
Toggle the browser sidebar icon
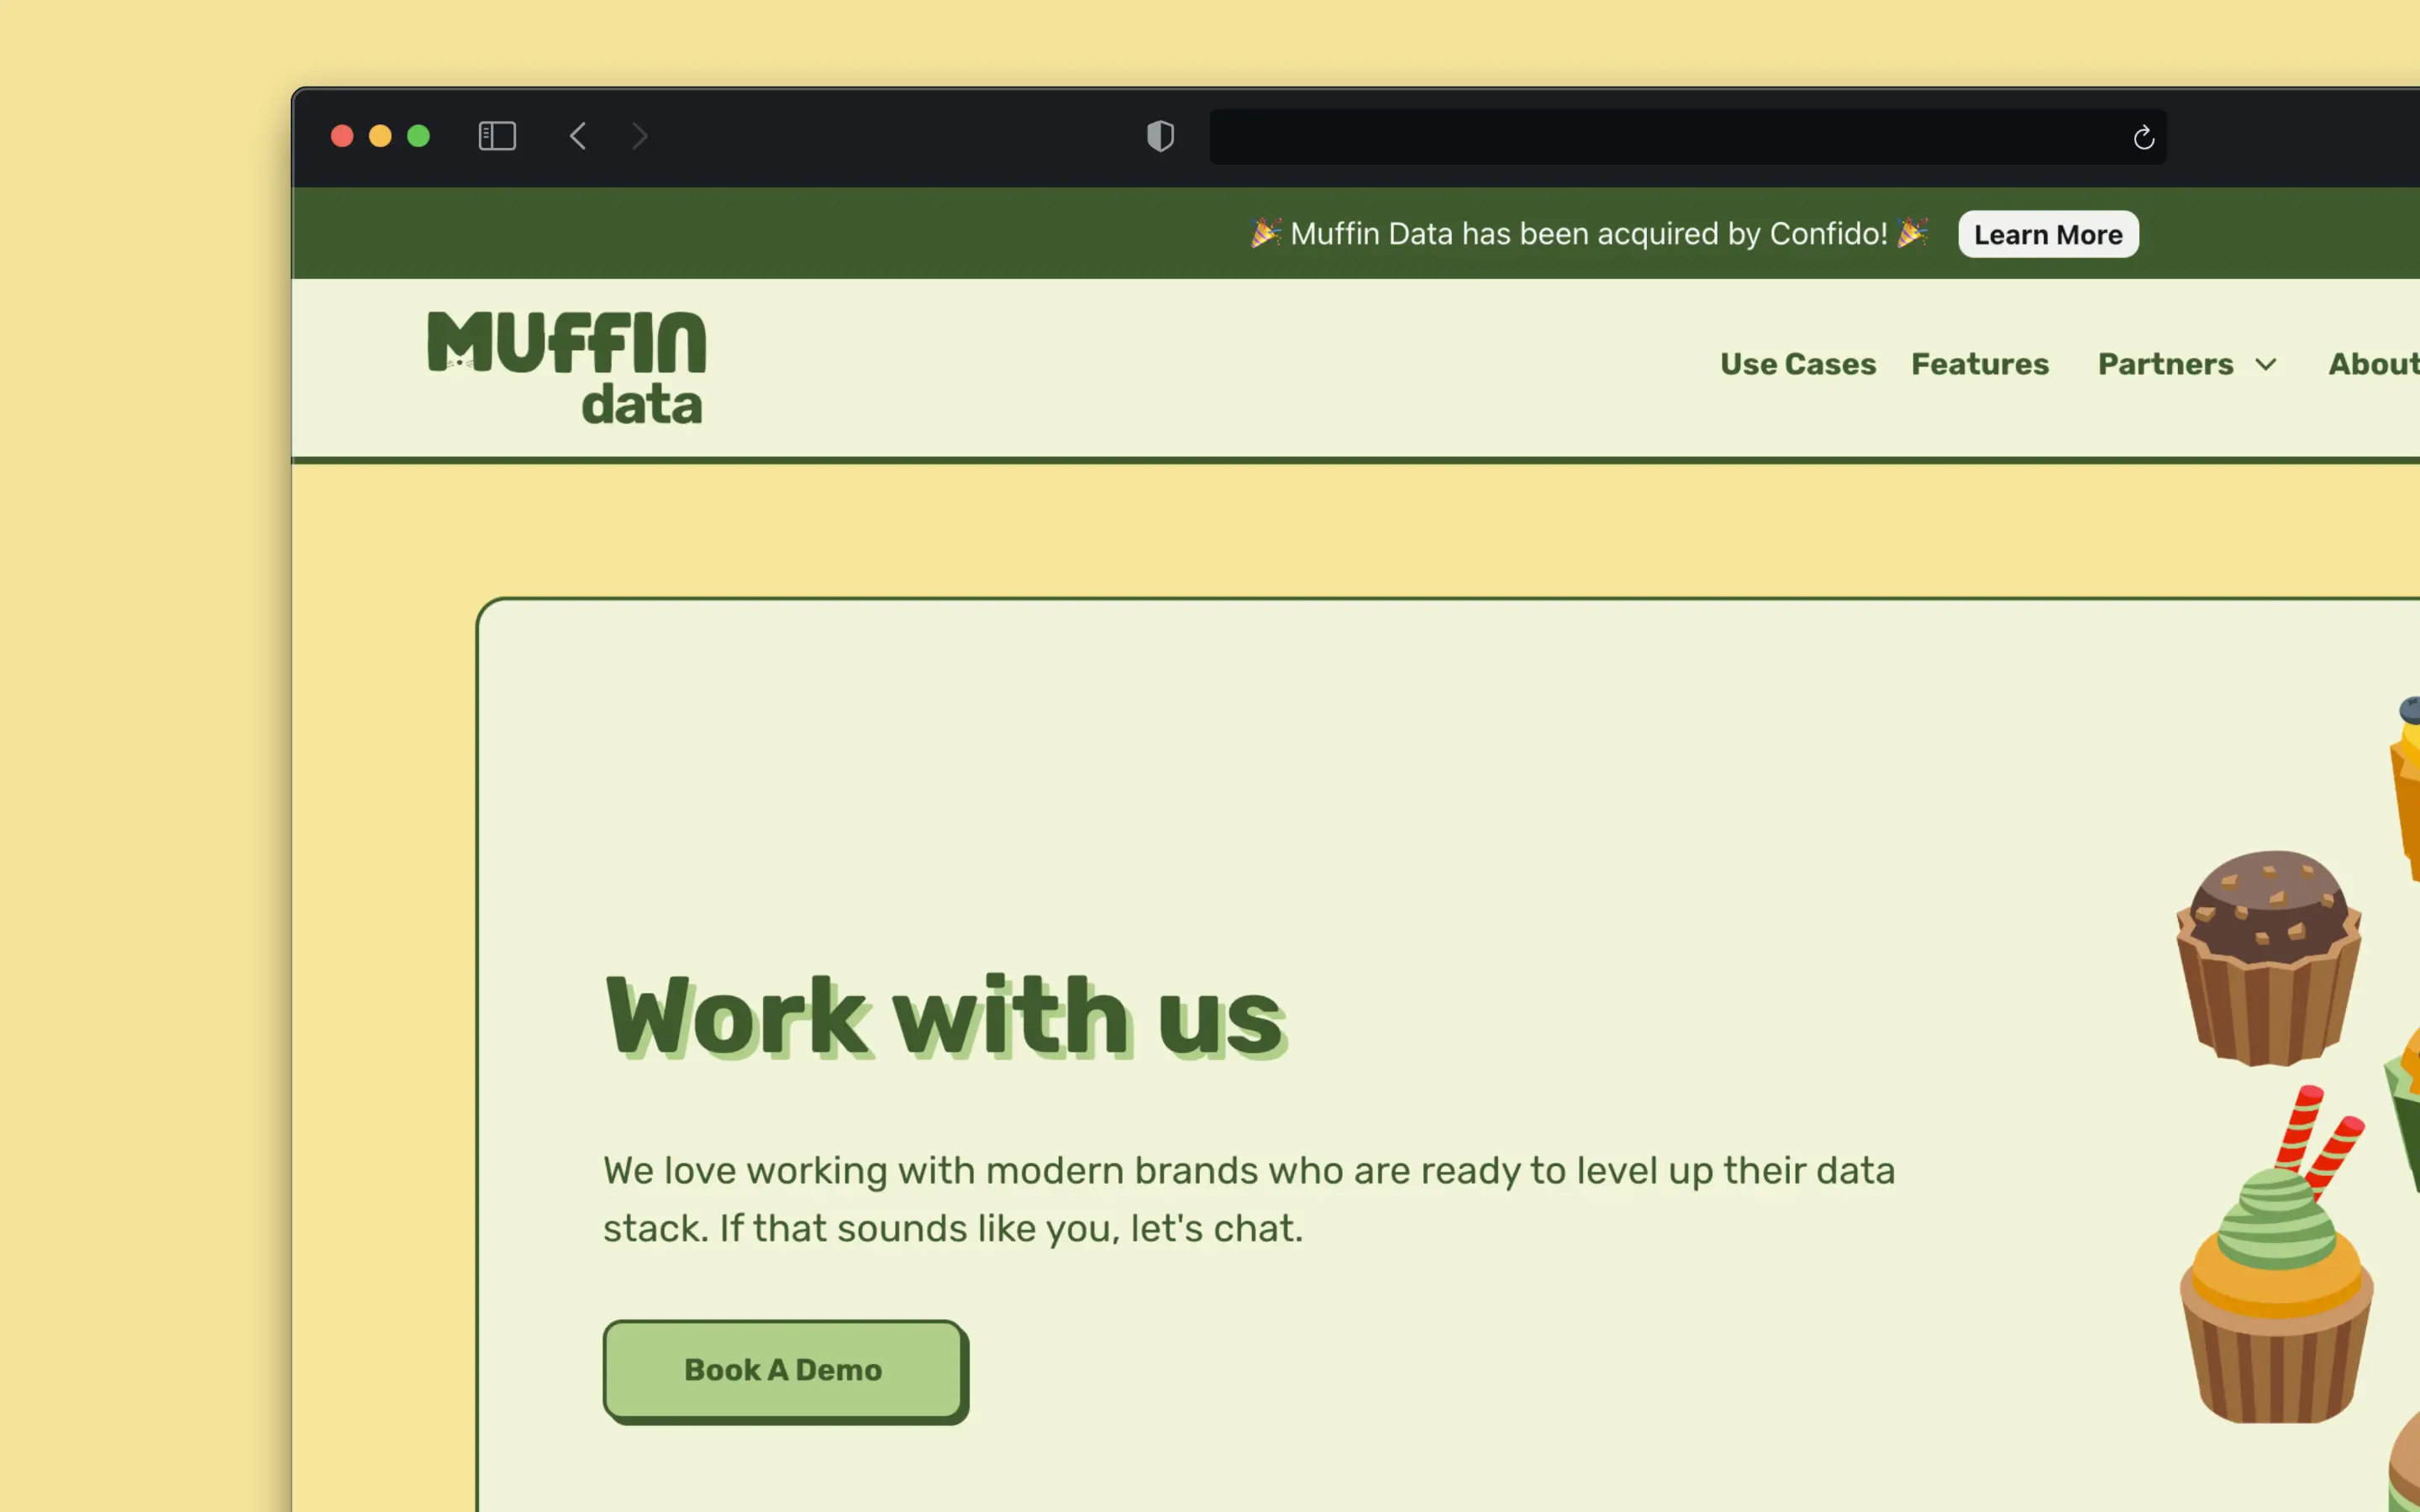coord(497,136)
